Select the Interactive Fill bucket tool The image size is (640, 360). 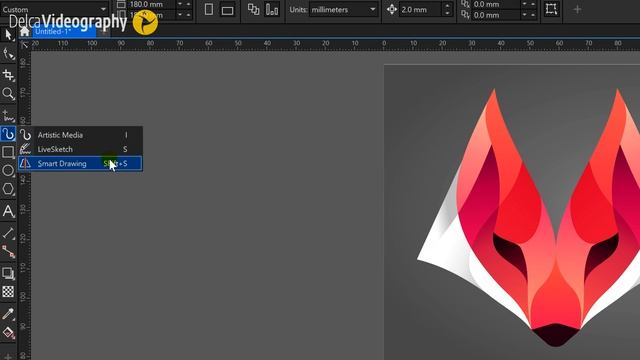click(8, 333)
